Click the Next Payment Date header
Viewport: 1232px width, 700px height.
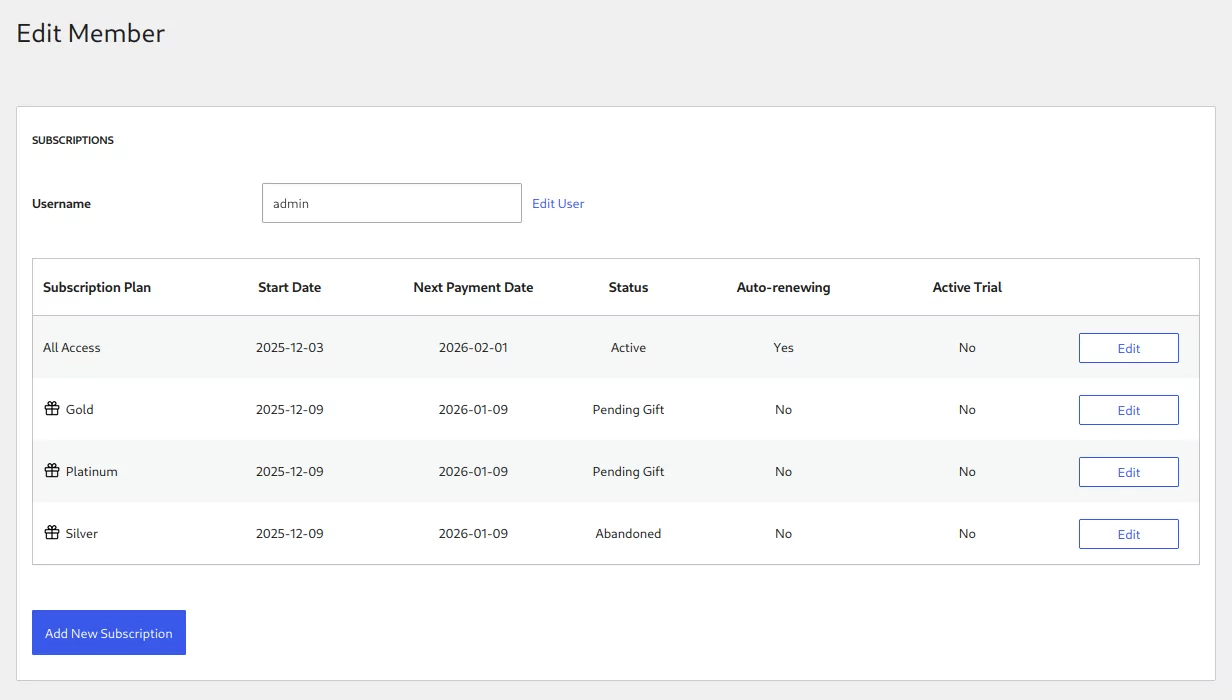(x=473, y=287)
